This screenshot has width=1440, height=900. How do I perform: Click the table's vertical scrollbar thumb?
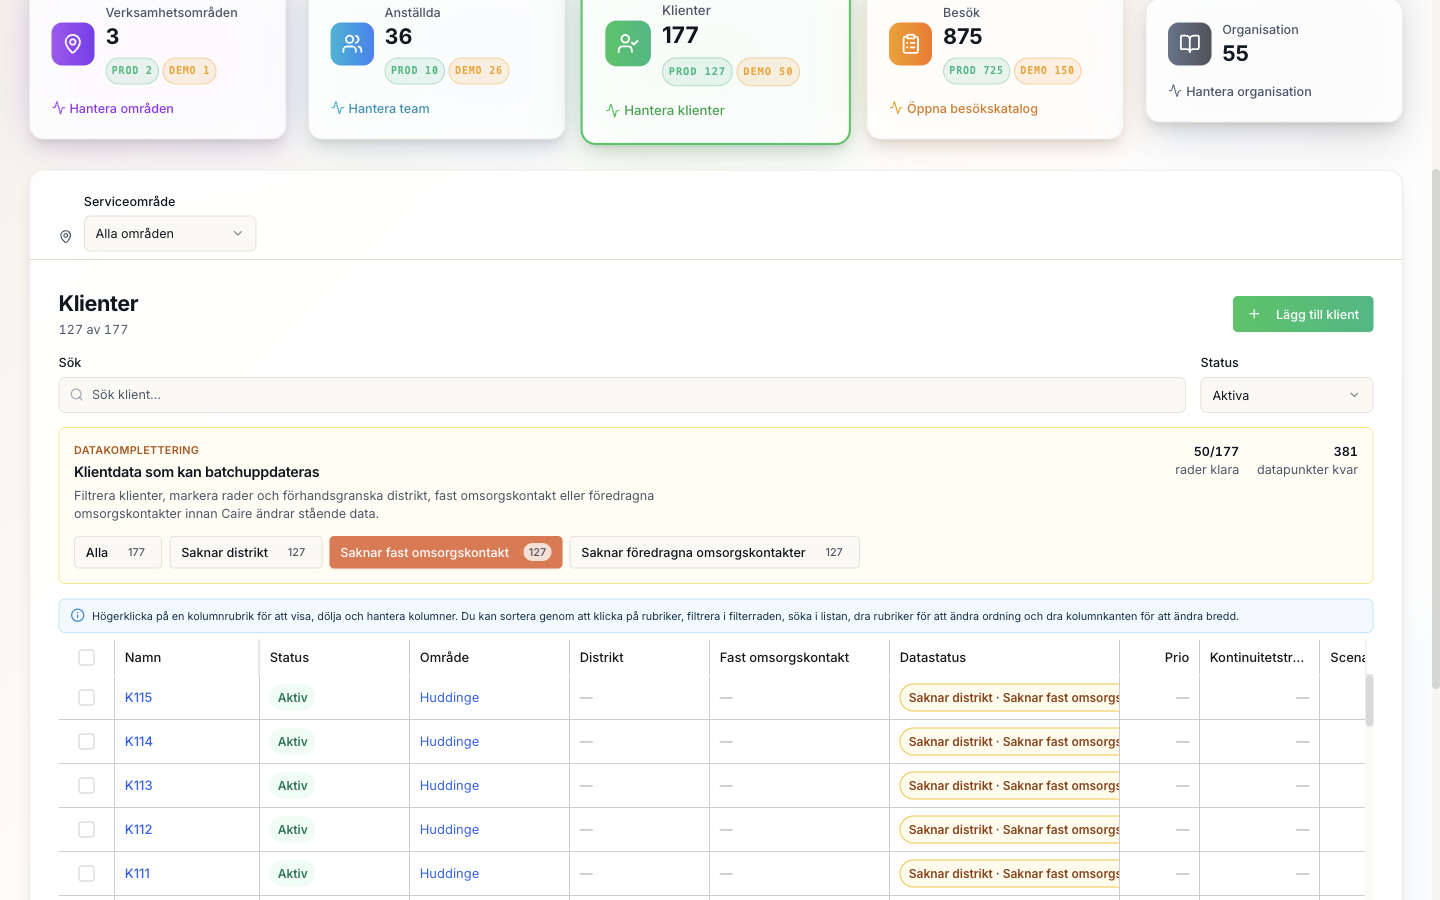[1369, 700]
